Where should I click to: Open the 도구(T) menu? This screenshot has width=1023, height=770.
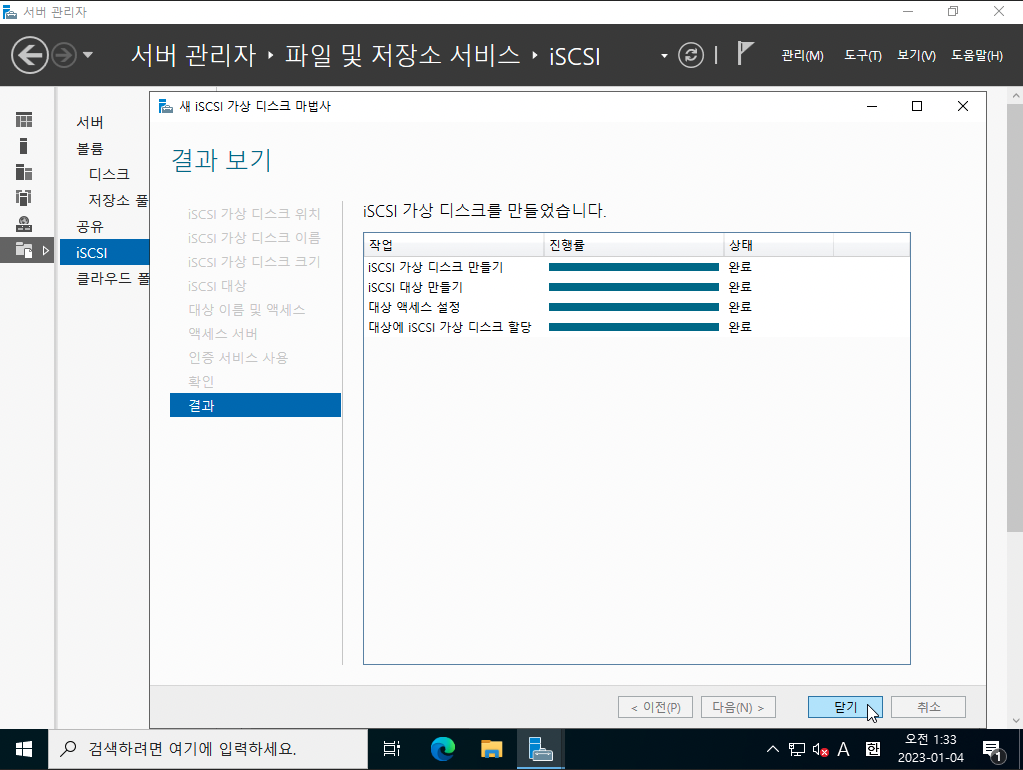click(x=863, y=55)
